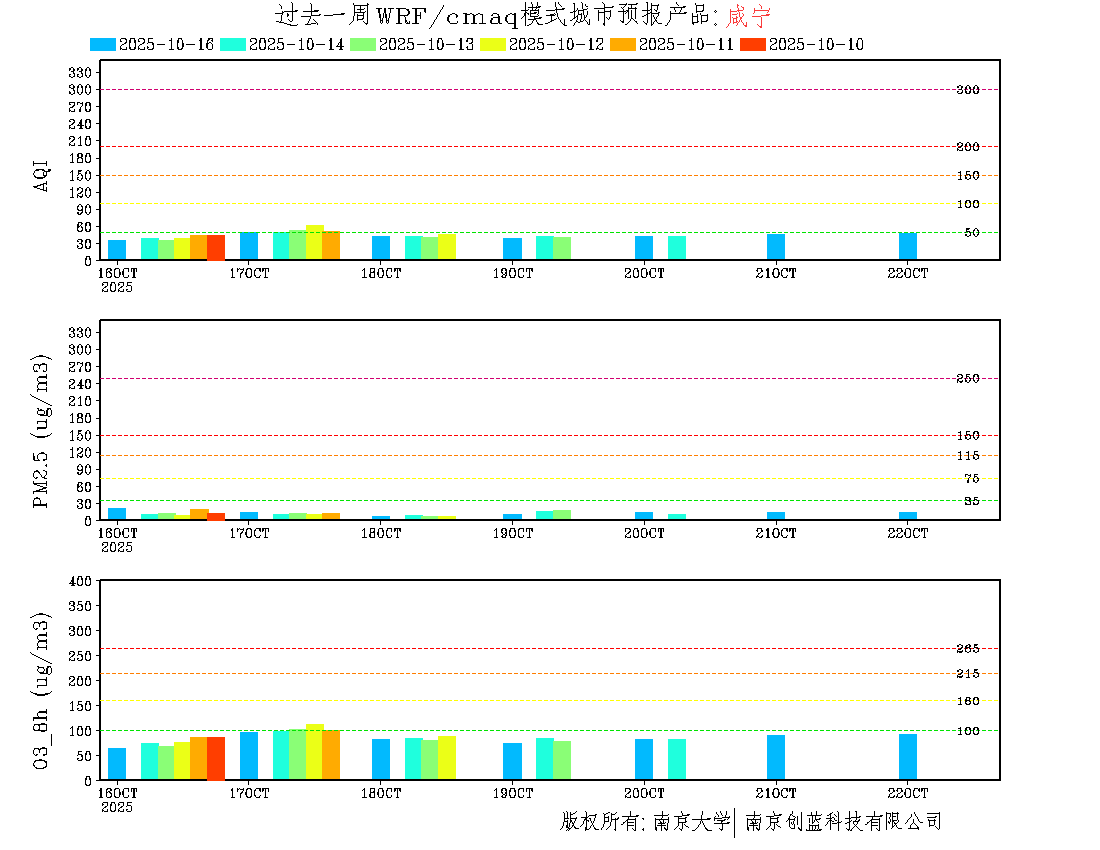Click the red city name 咸宁 in title
The image size is (1100, 850).
[749, 16]
